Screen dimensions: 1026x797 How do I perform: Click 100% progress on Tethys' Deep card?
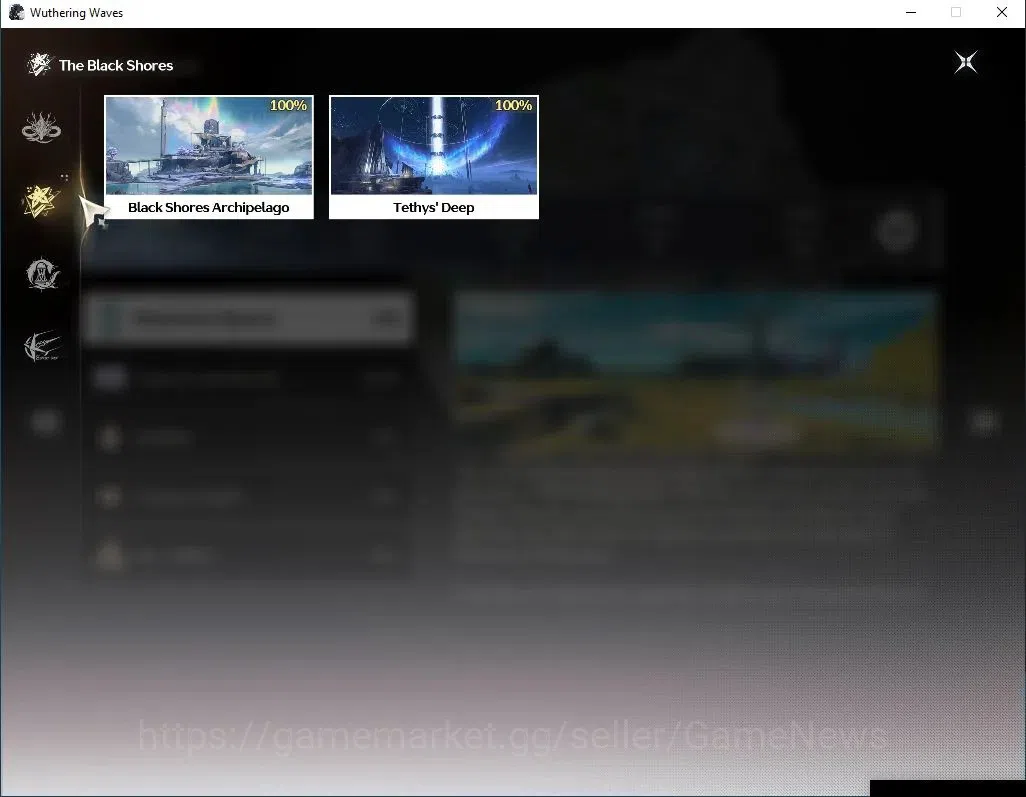point(513,105)
